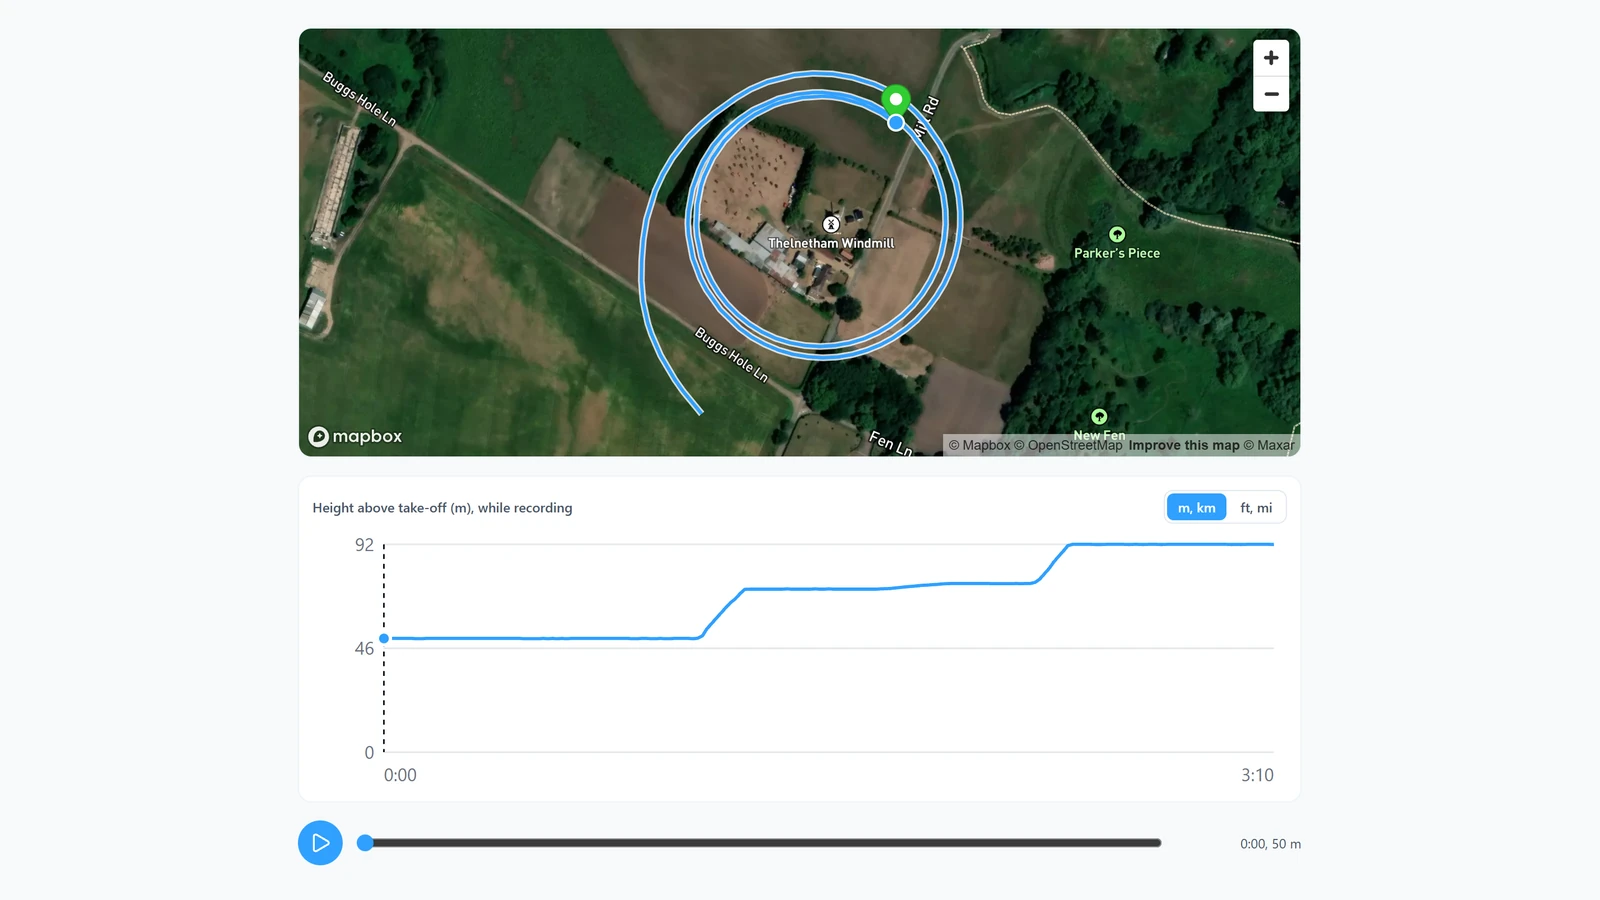1600x900 pixels.
Task: Click the 3:10 end time label
Action: [x=1257, y=775]
